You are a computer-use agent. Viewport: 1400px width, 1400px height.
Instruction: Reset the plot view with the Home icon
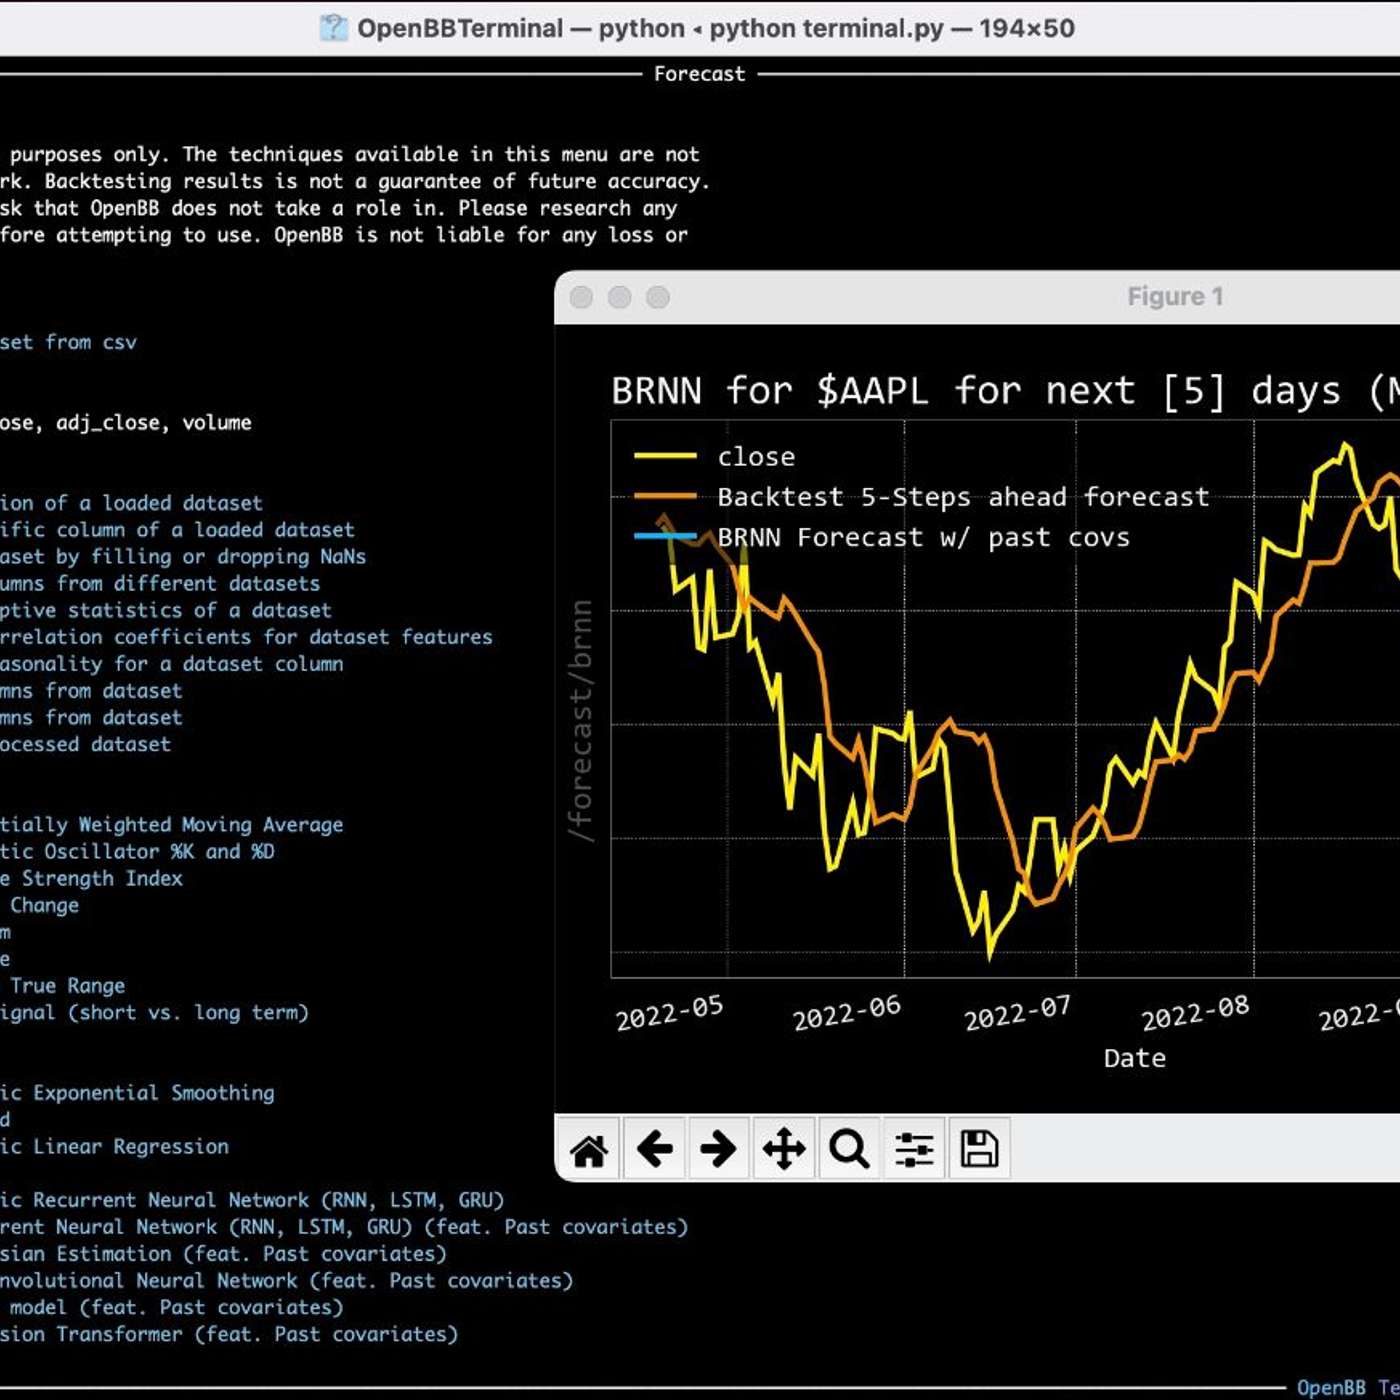(590, 1148)
